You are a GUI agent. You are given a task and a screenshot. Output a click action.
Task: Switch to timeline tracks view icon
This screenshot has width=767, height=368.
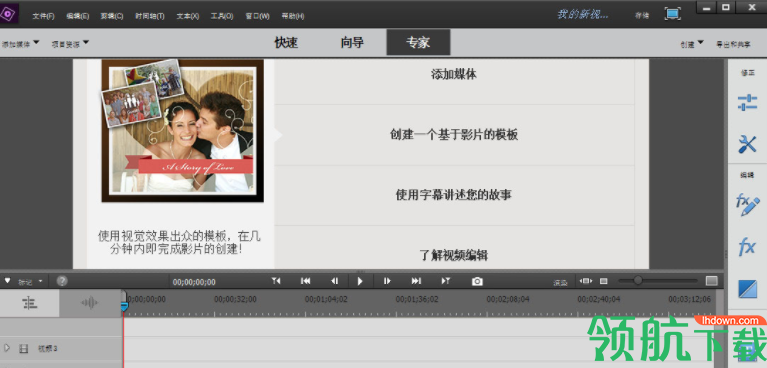29,303
